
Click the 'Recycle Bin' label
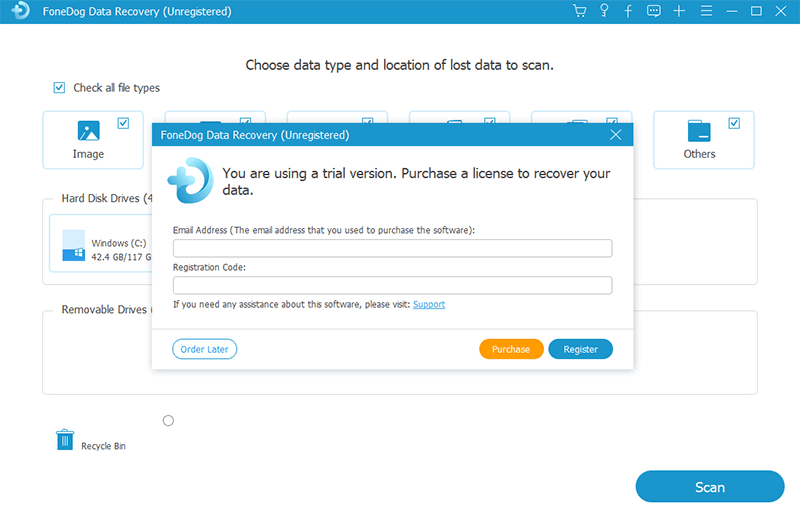coord(103,446)
